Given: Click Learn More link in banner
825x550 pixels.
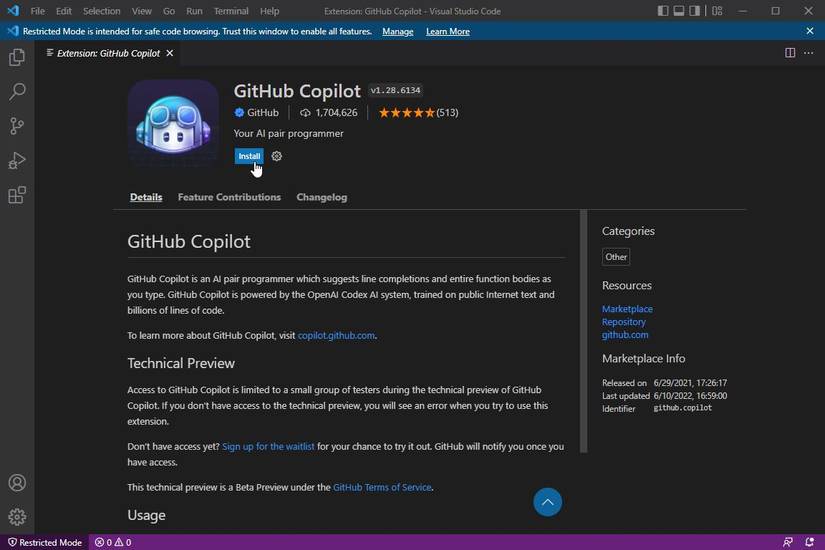Looking at the screenshot, I should tap(448, 32).
